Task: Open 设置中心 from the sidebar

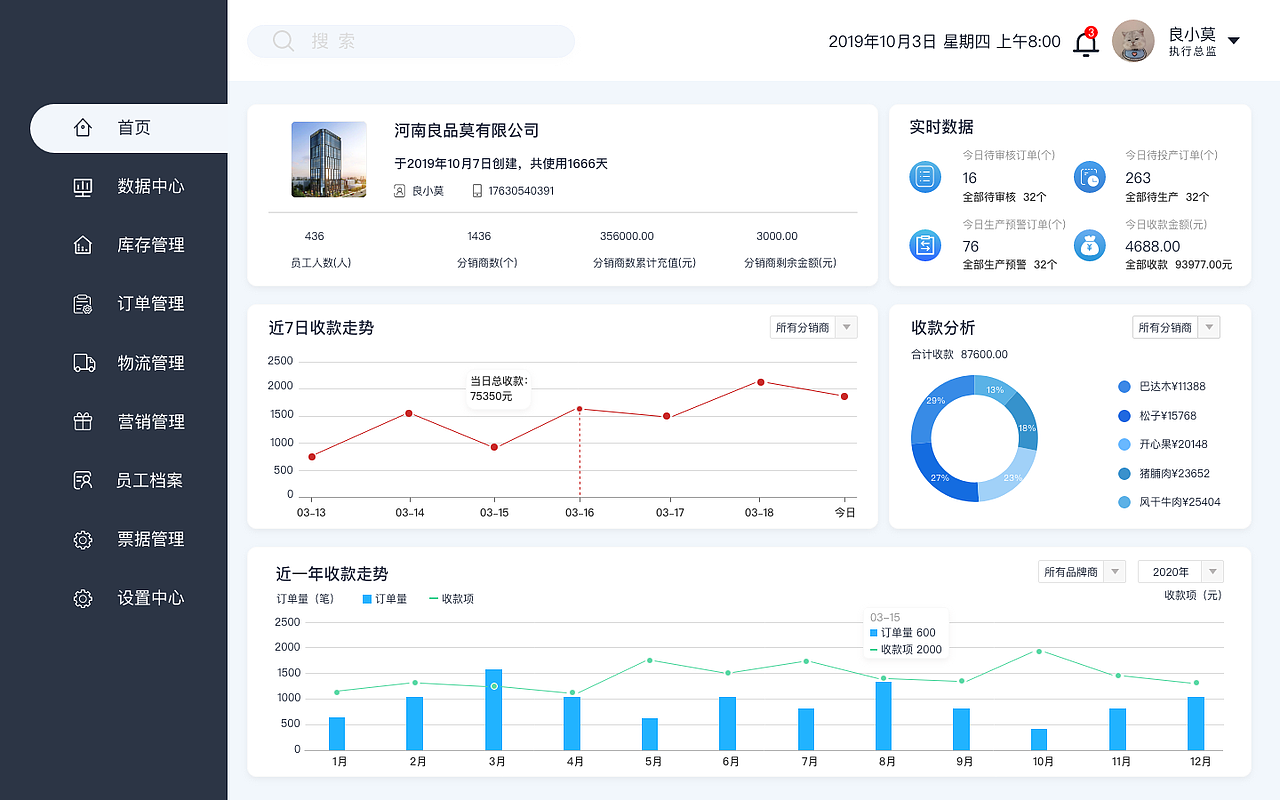Action: click(x=82, y=598)
